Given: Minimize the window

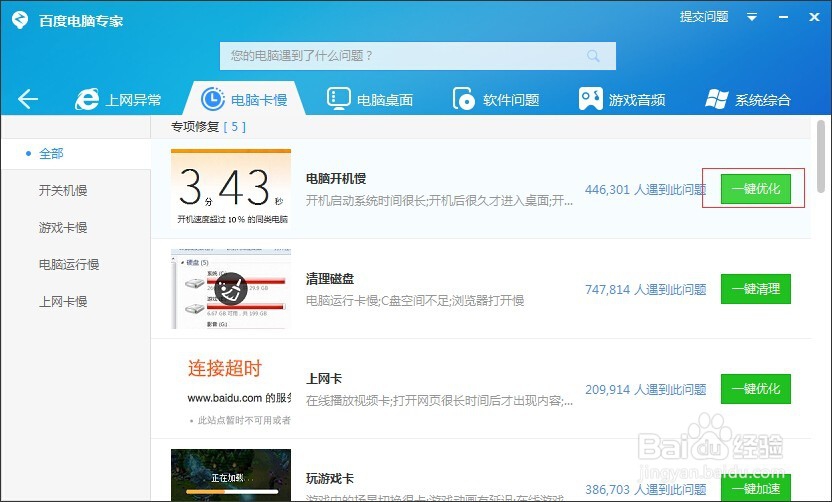Looking at the screenshot, I should [783, 18].
